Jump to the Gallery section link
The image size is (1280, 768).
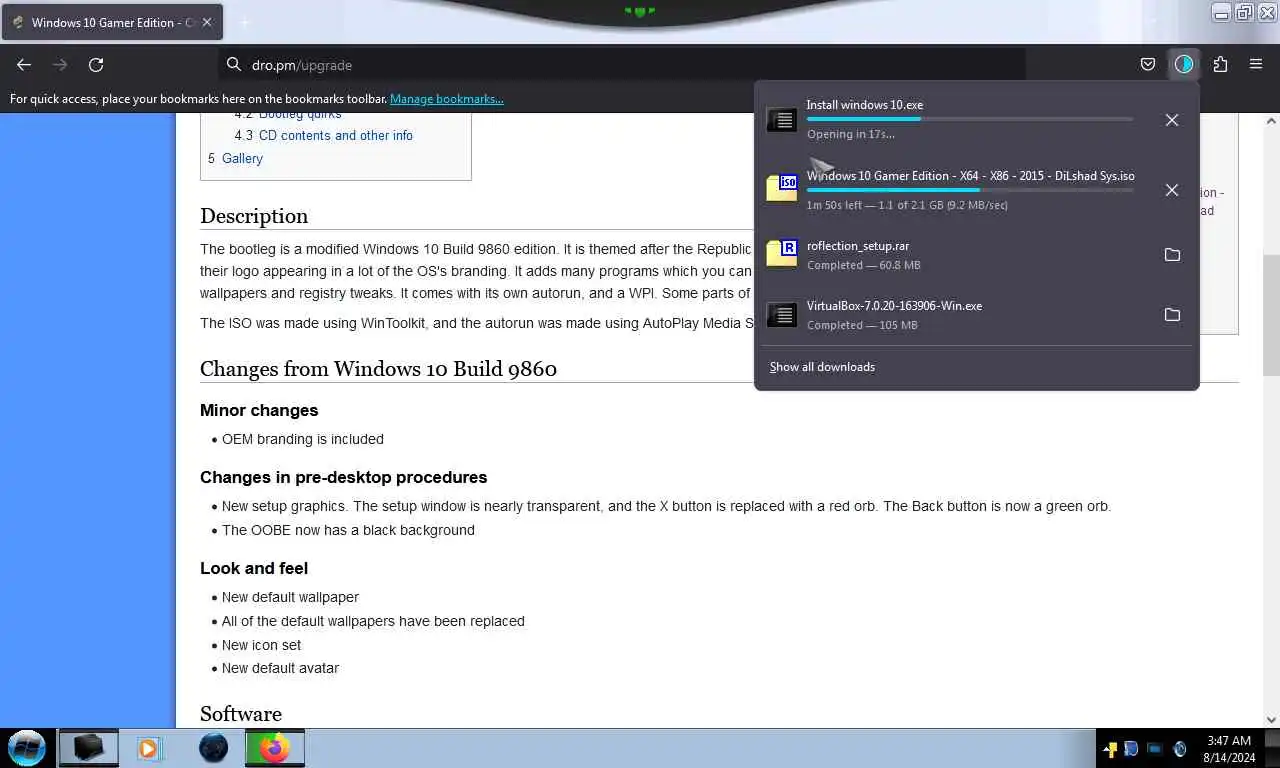click(x=243, y=158)
